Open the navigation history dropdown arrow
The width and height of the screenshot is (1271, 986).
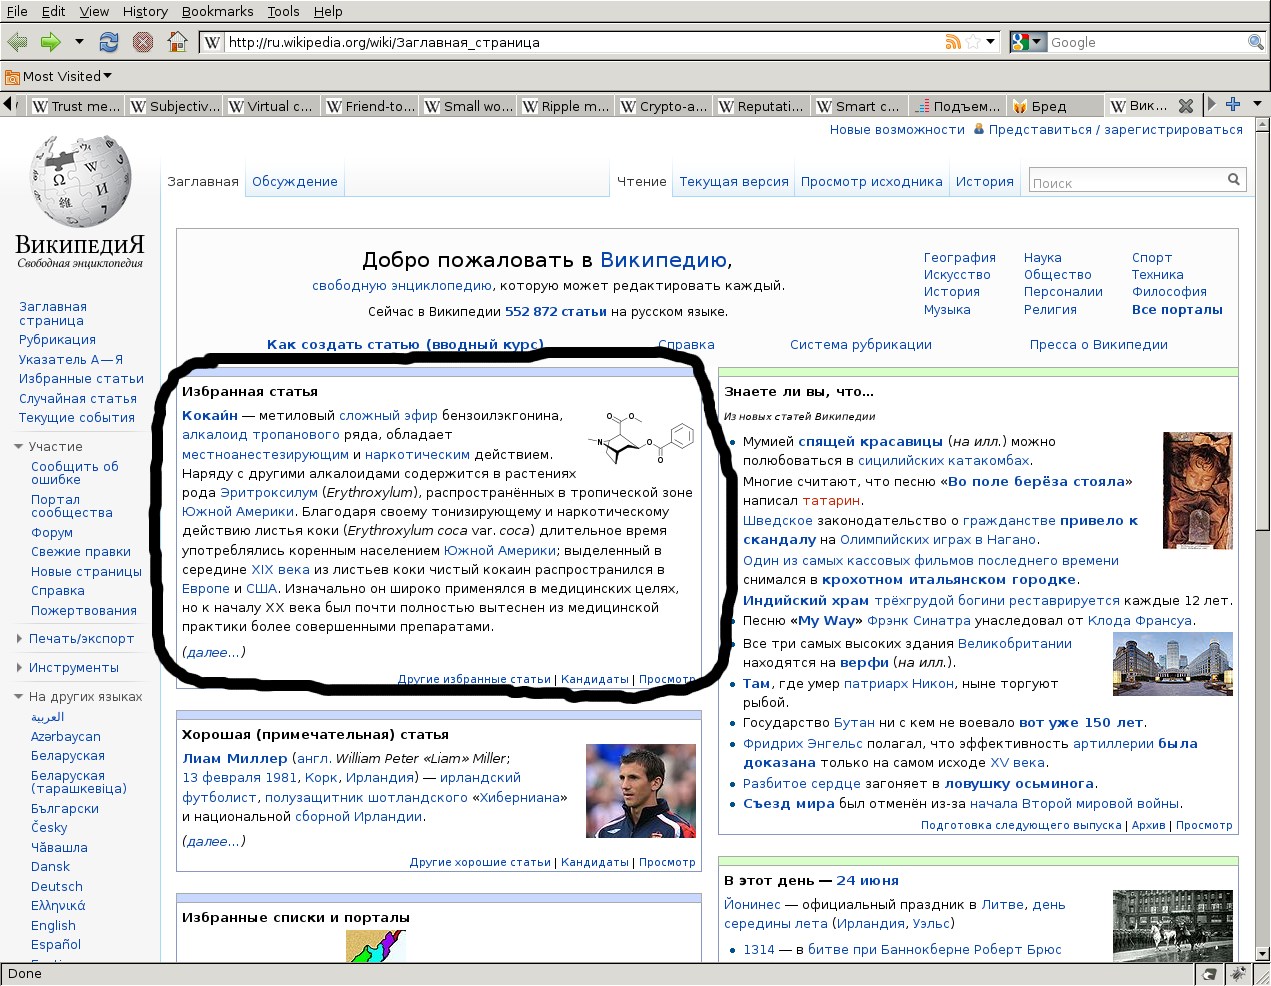pos(79,42)
